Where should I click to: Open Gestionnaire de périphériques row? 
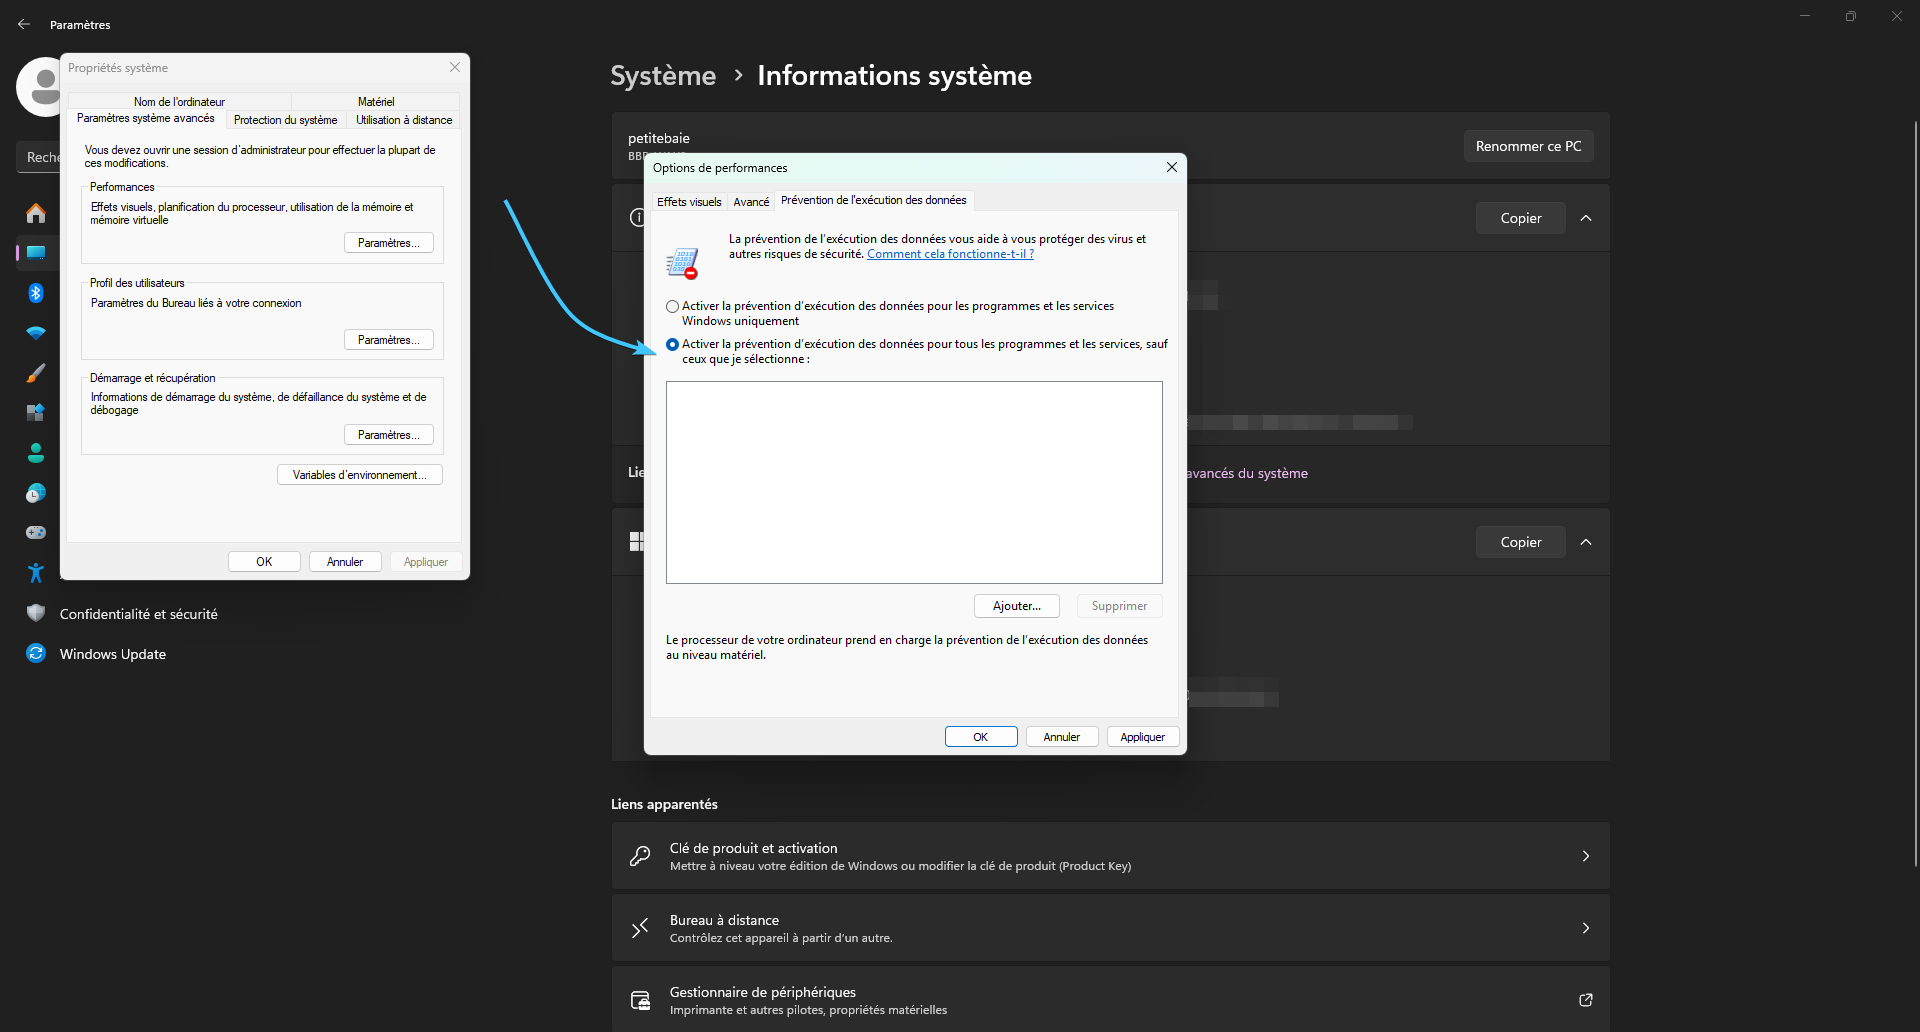[1110, 1000]
